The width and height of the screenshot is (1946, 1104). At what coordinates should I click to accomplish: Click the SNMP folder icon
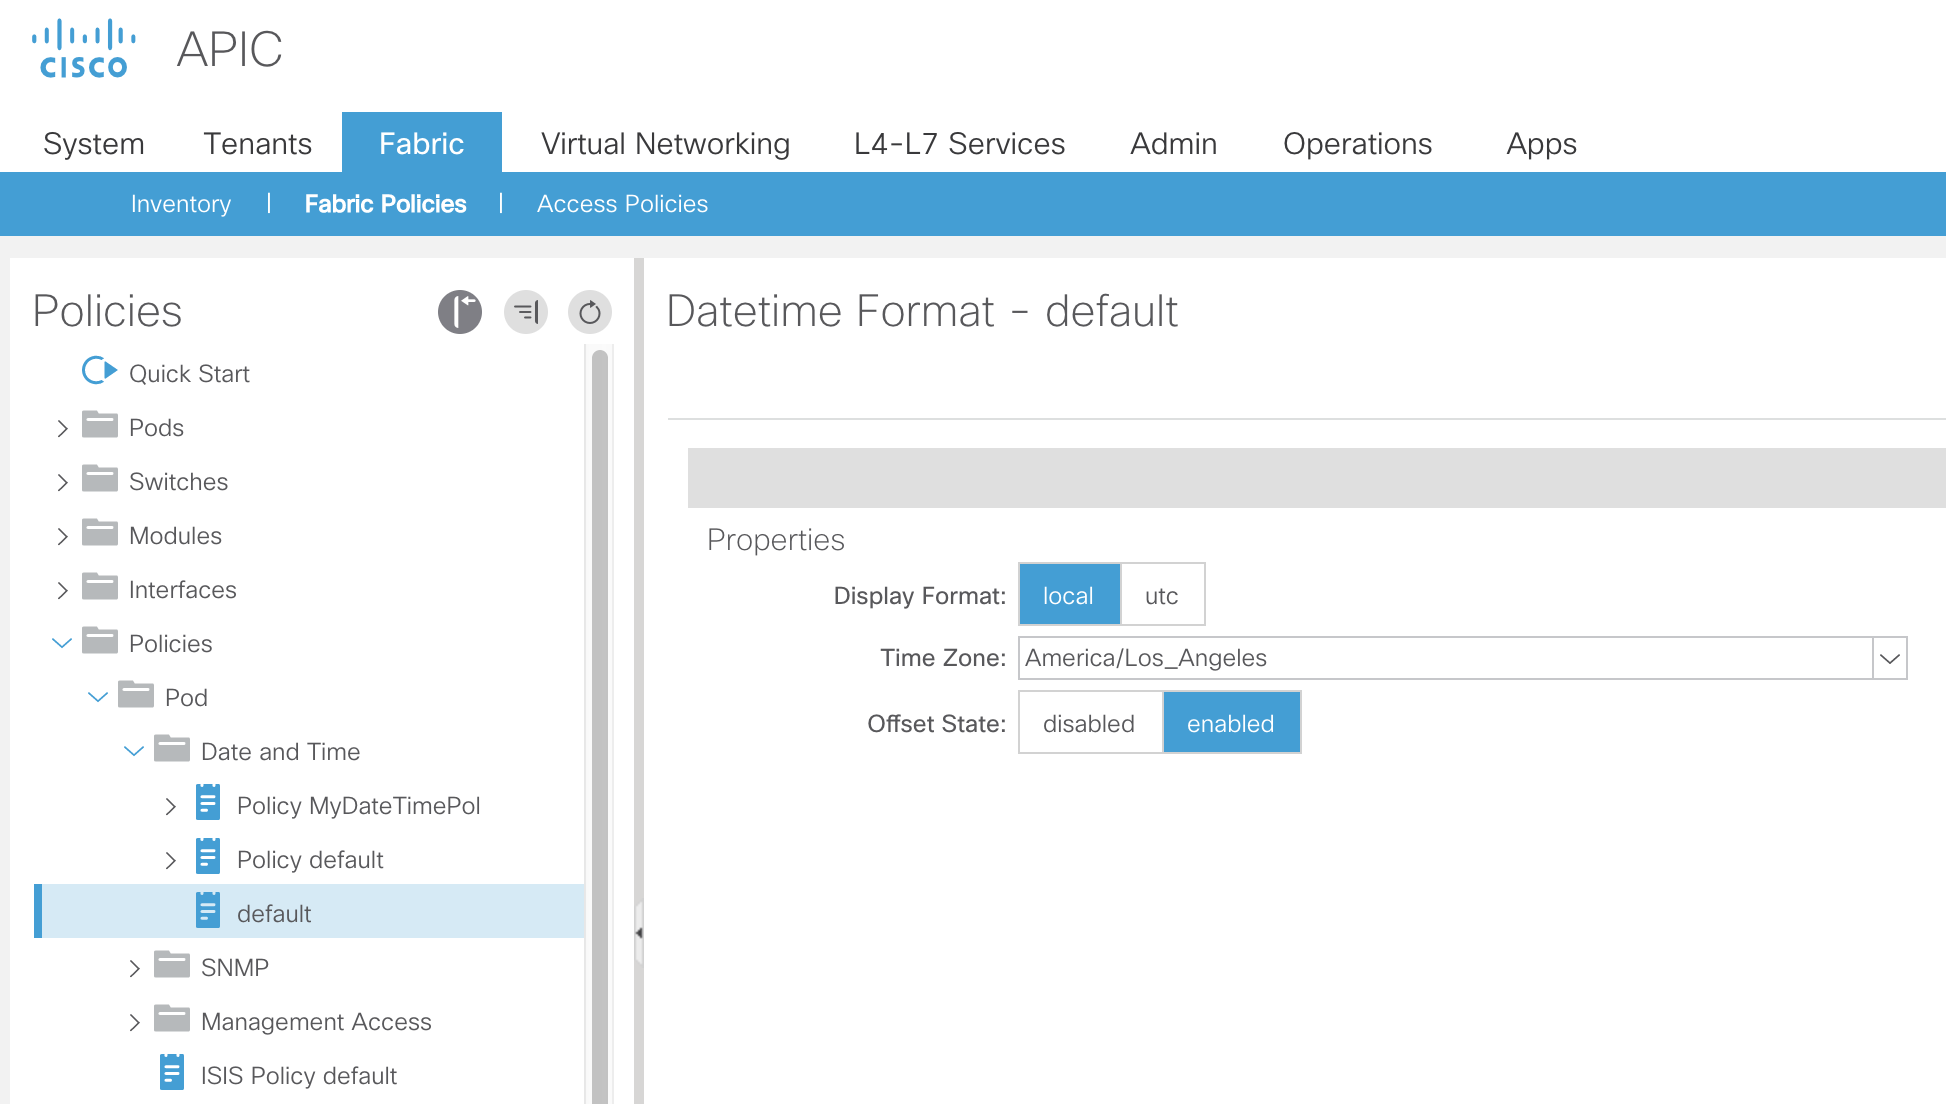coord(172,965)
